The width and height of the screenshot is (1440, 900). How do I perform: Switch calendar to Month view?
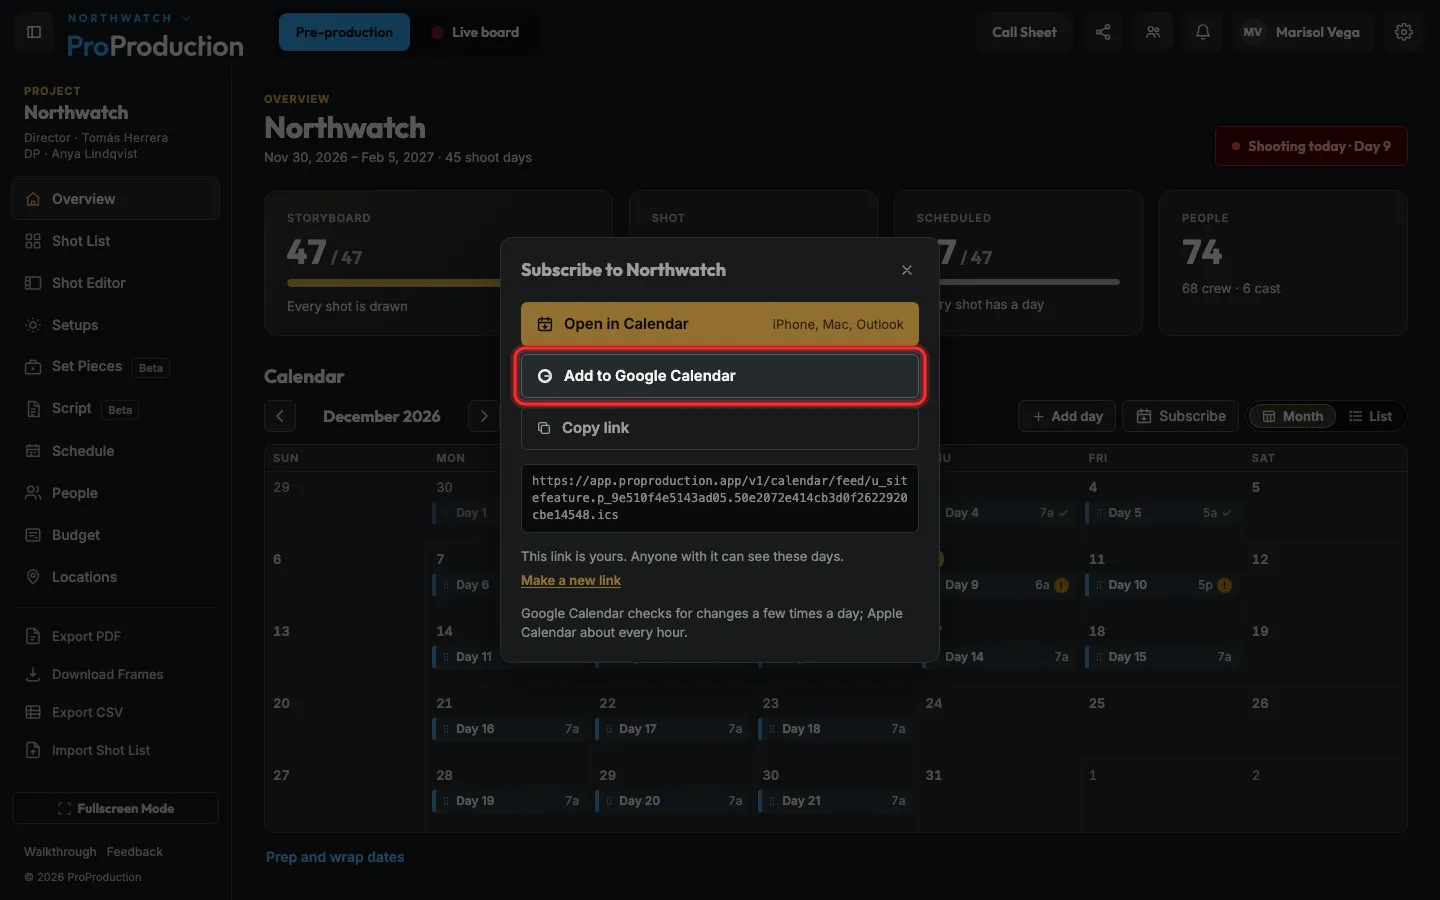1293,416
